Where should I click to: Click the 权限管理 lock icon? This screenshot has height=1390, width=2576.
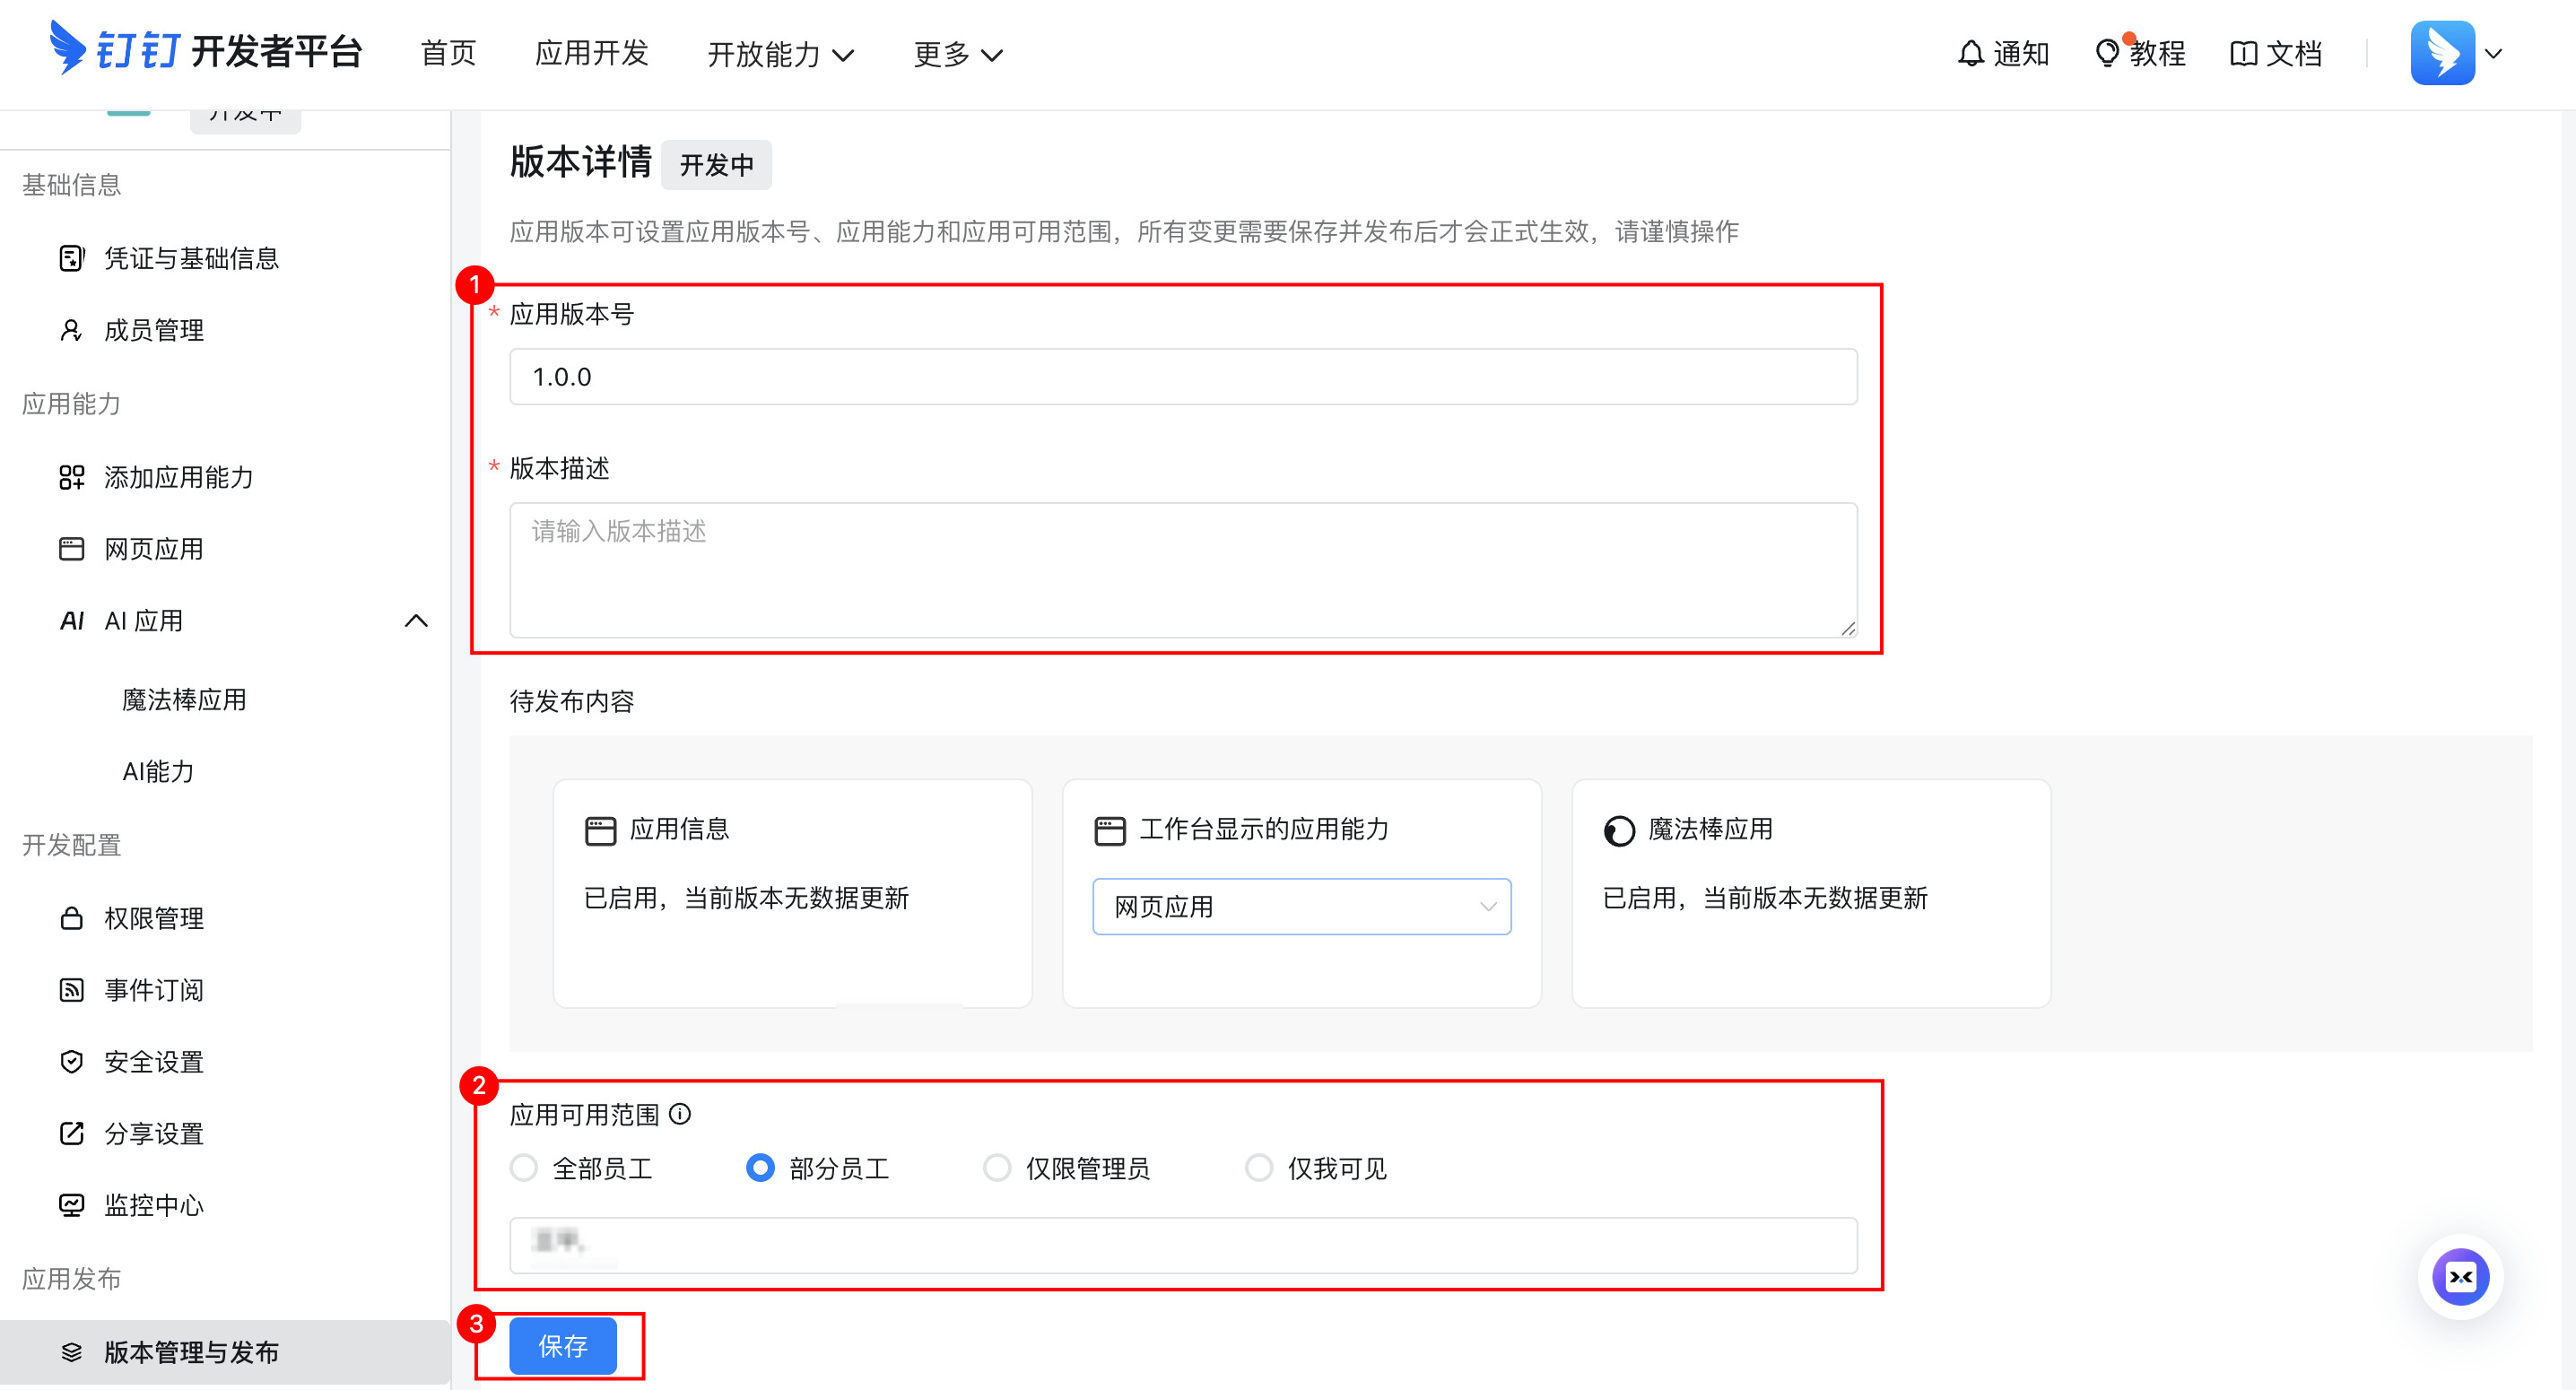pyautogui.click(x=71, y=918)
